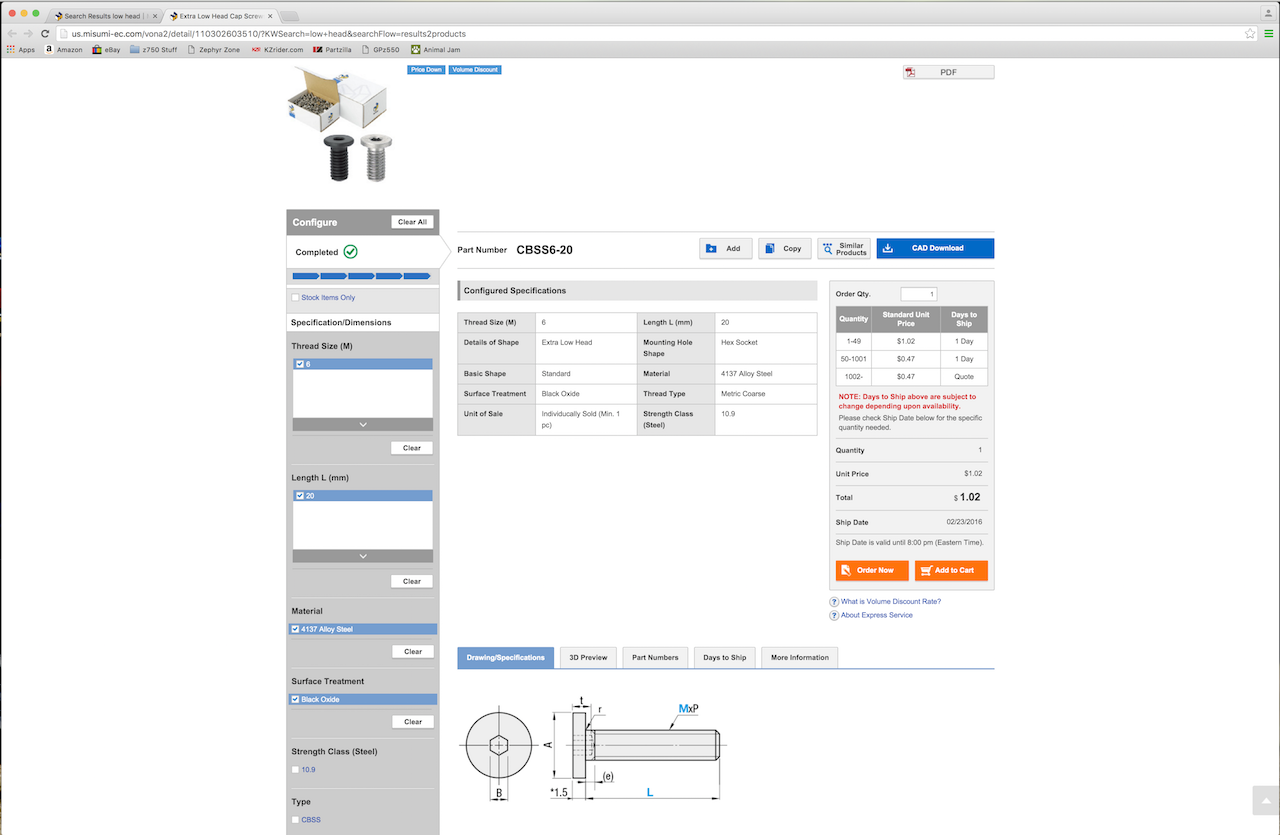Open the Chrome menu hamburger
Screen dimensions: 1280x835
click(1268, 33)
